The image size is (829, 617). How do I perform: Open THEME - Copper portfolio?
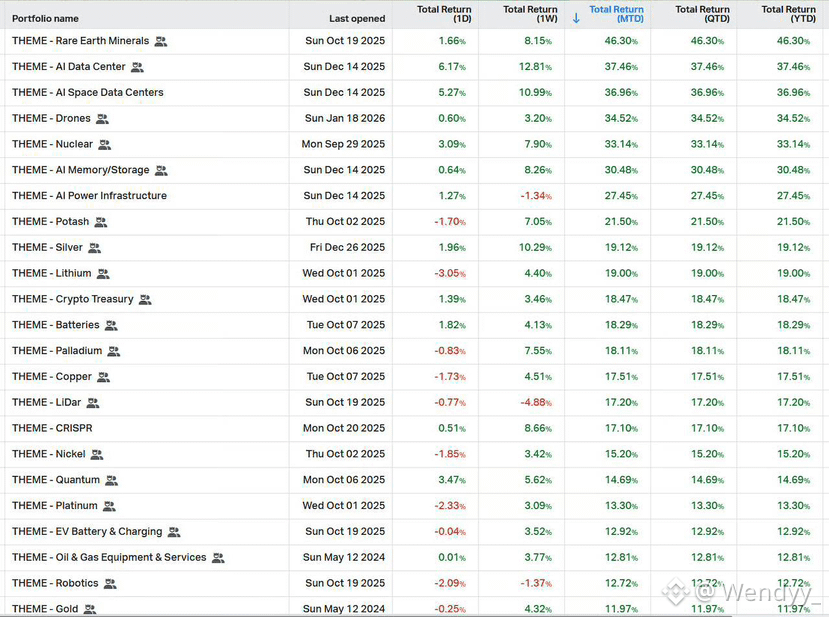pyautogui.click(x=52, y=377)
